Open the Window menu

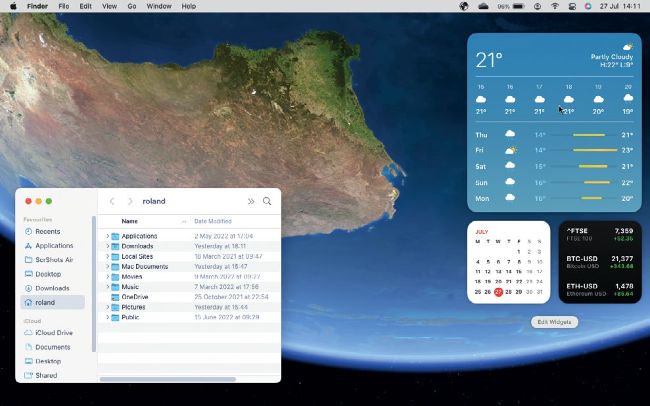click(x=159, y=6)
